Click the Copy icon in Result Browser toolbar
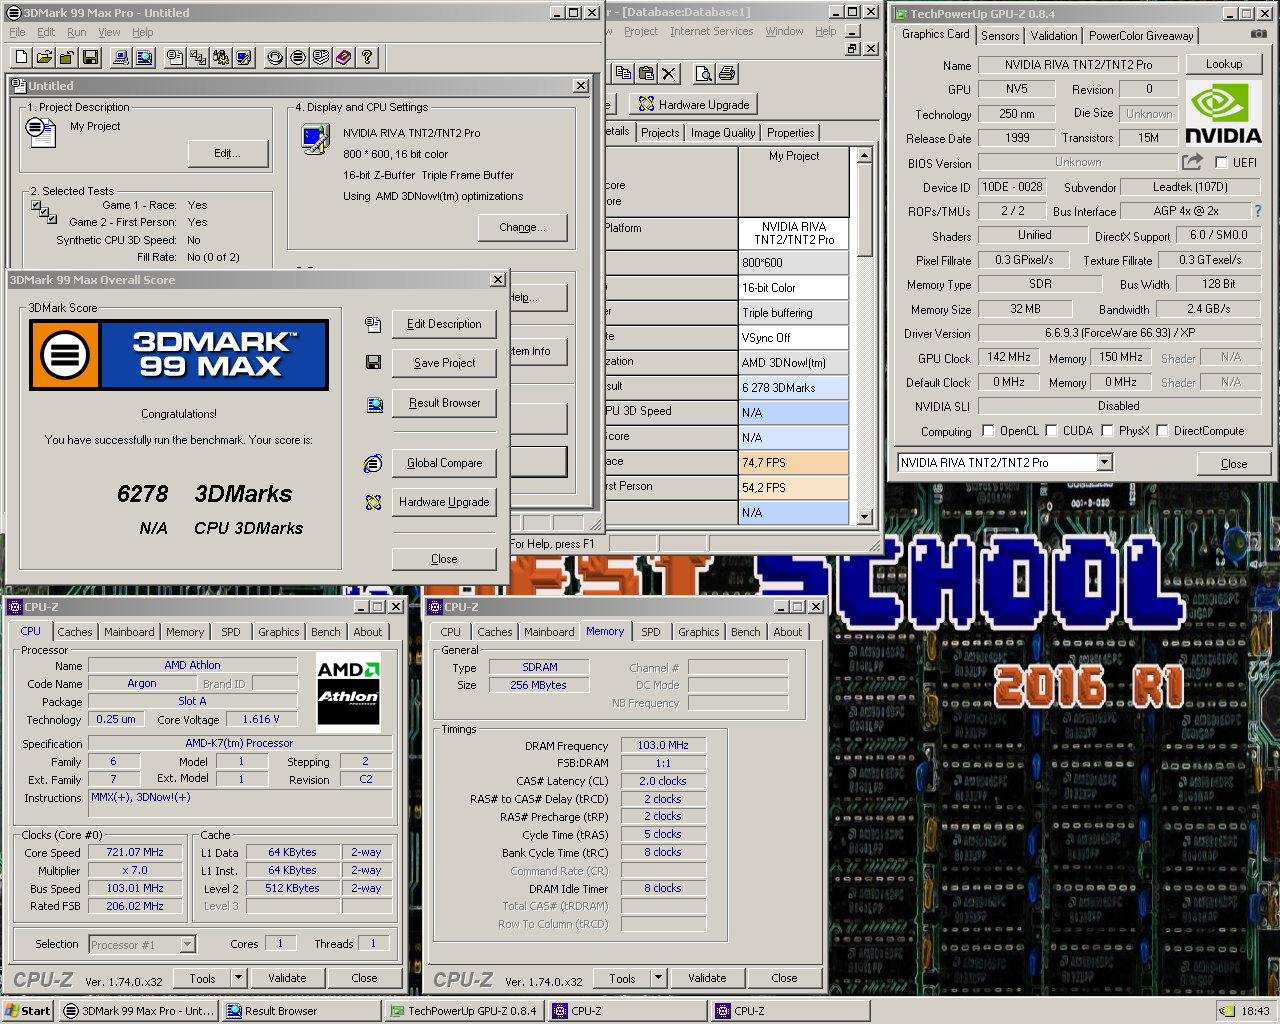1280x1024 pixels. click(x=623, y=73)
